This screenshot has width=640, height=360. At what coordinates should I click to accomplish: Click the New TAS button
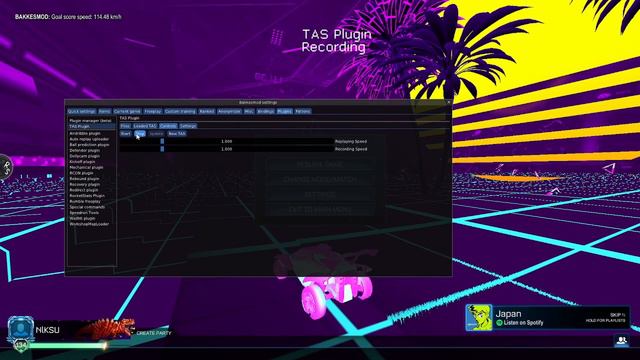click(177, 134)
